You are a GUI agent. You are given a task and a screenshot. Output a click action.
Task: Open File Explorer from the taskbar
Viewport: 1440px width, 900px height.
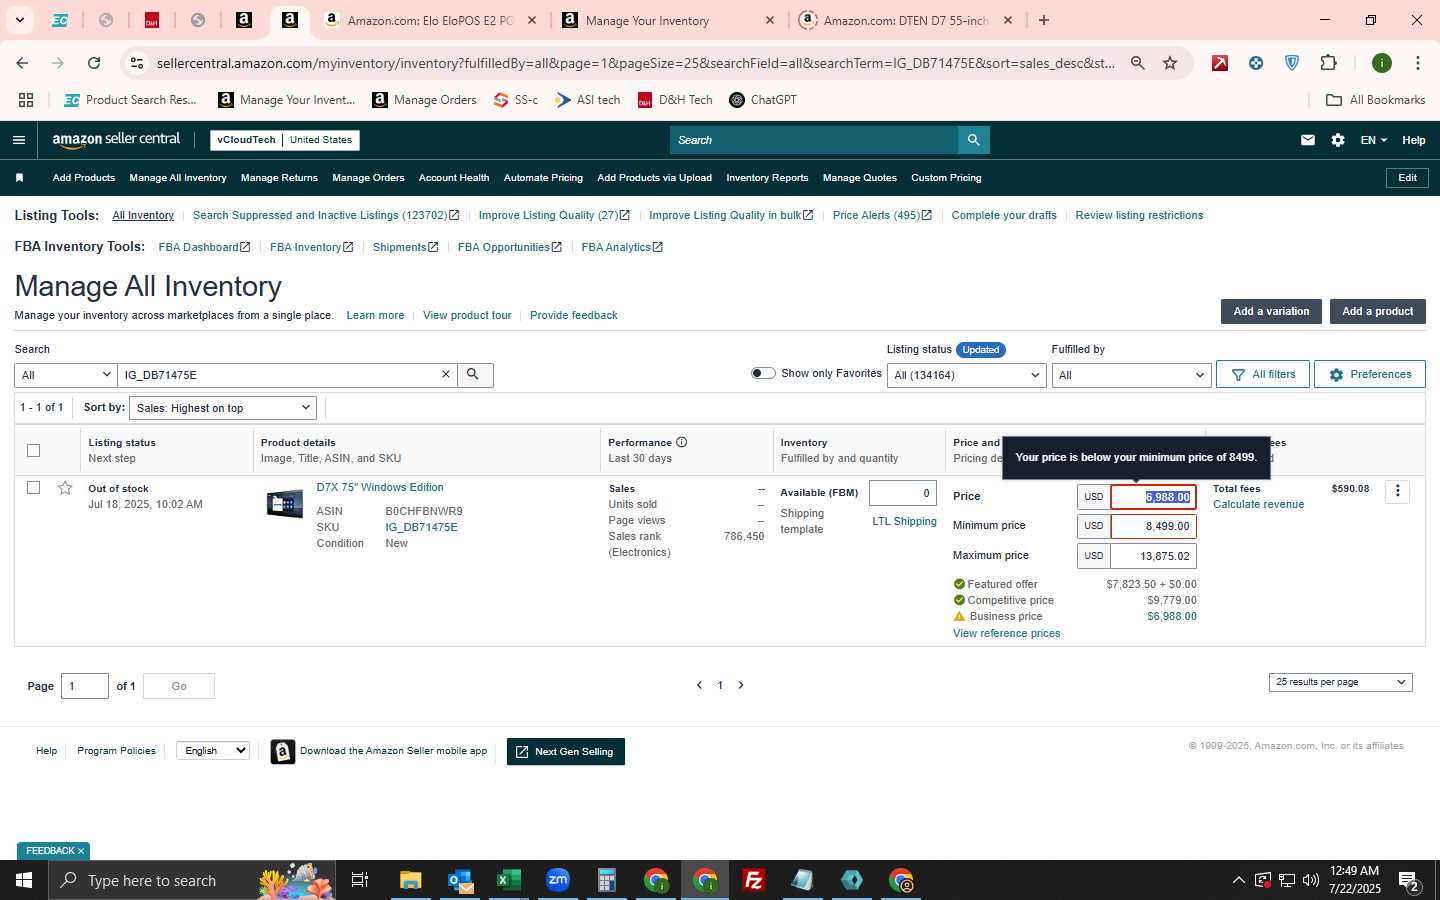(411, 880)
